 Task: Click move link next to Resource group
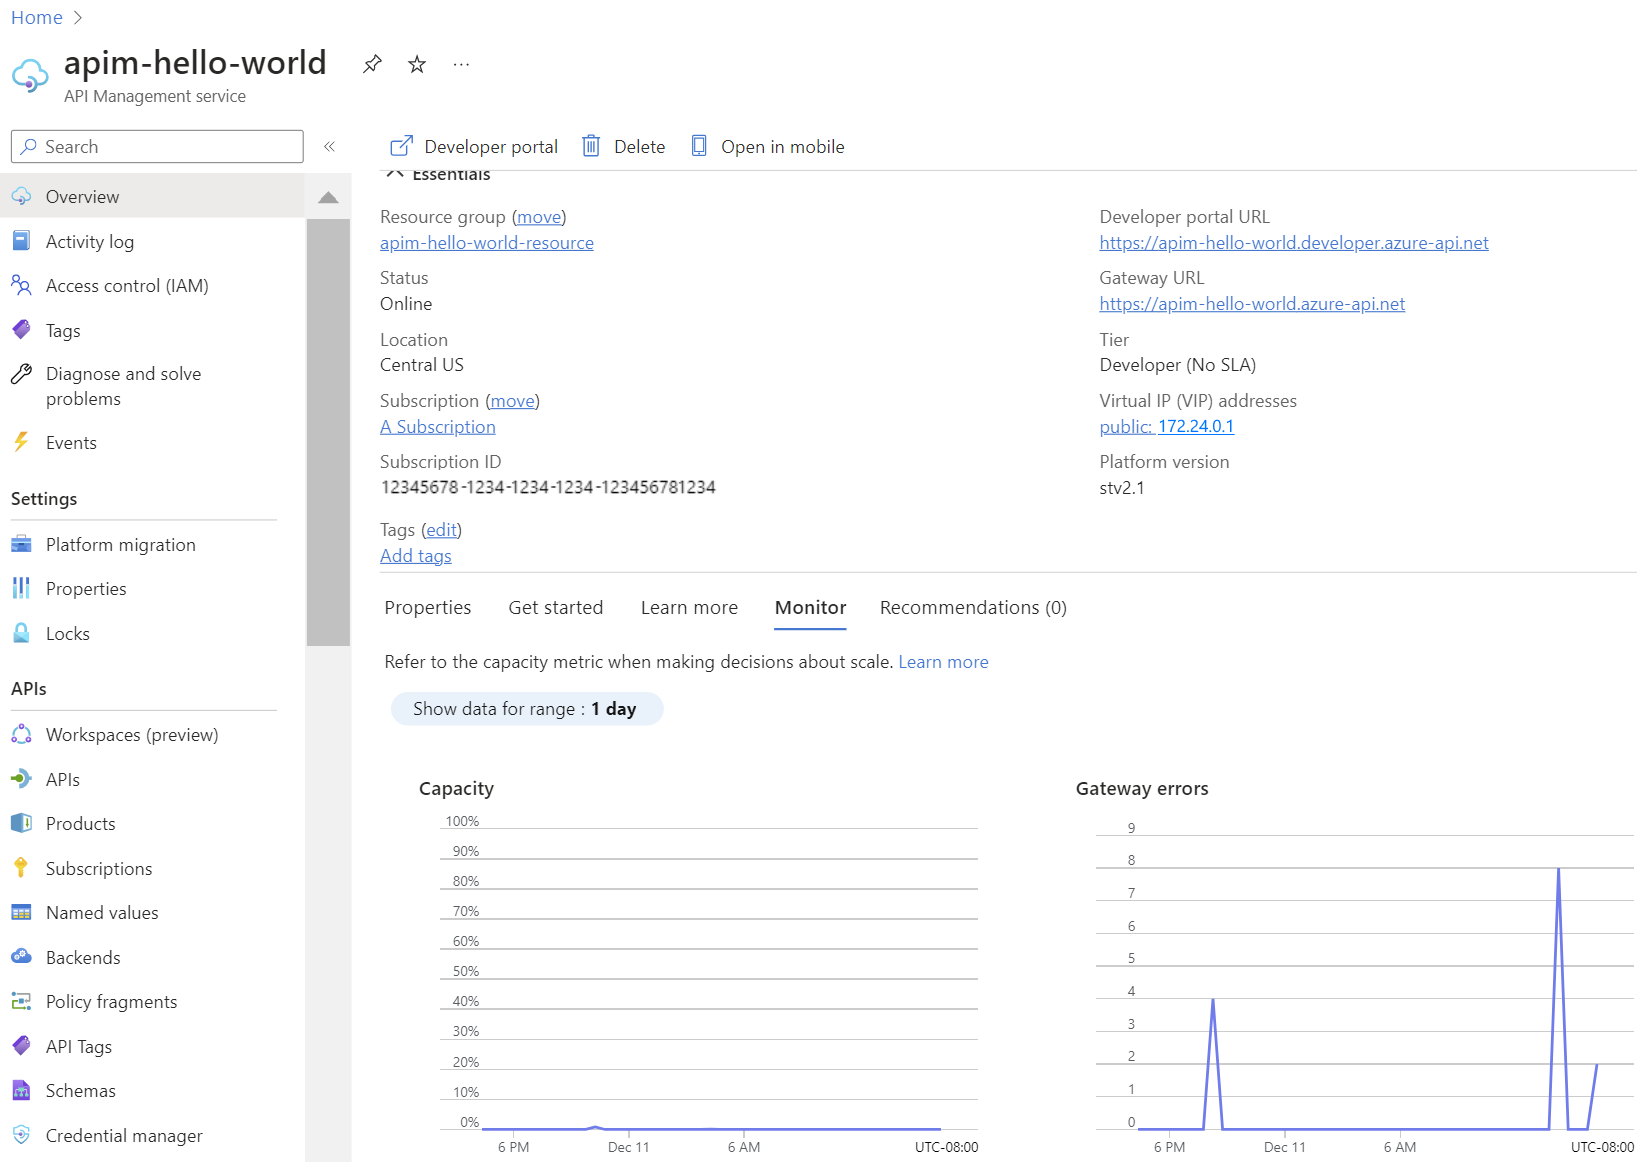(x=539, y=217)
